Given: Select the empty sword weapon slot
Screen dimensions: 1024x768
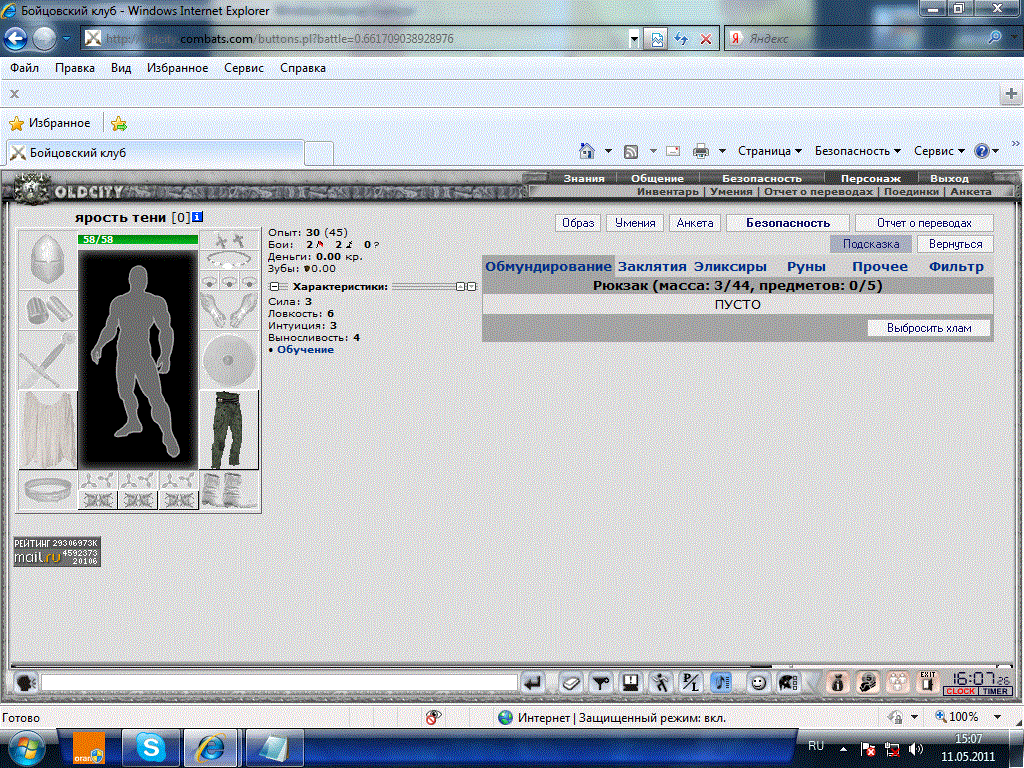Looking at the screenshot, I should 48,360.
